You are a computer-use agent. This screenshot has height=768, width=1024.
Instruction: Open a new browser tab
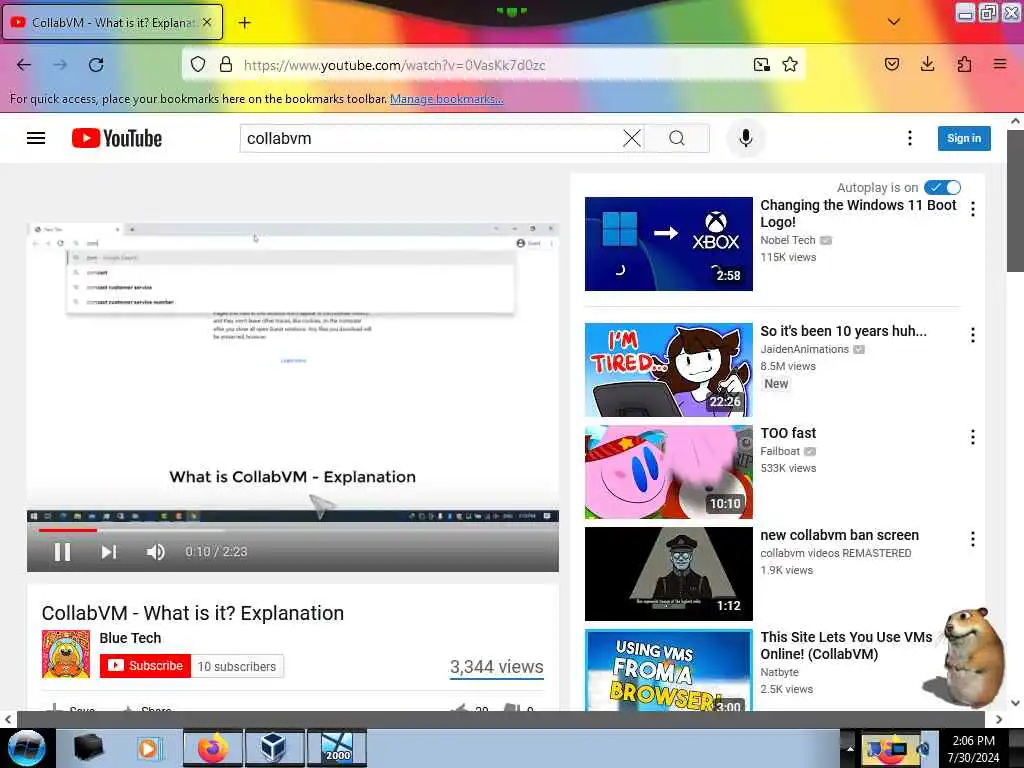(x=244, y=23)
